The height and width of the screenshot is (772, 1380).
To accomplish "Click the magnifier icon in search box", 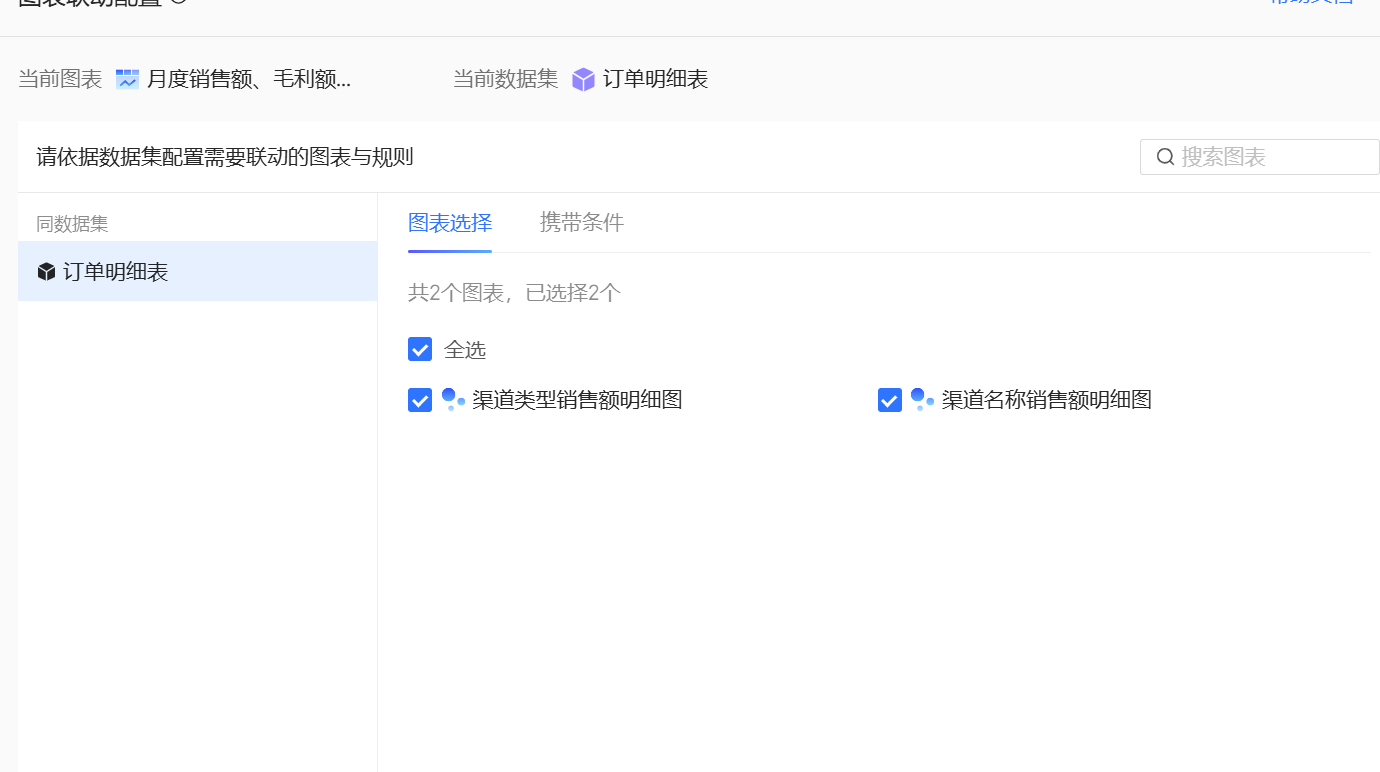I will 1165,157.
